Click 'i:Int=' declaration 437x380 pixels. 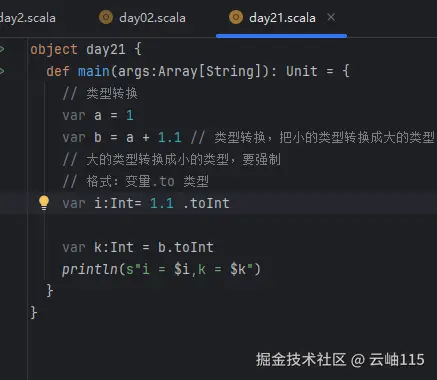coord(118,203)
